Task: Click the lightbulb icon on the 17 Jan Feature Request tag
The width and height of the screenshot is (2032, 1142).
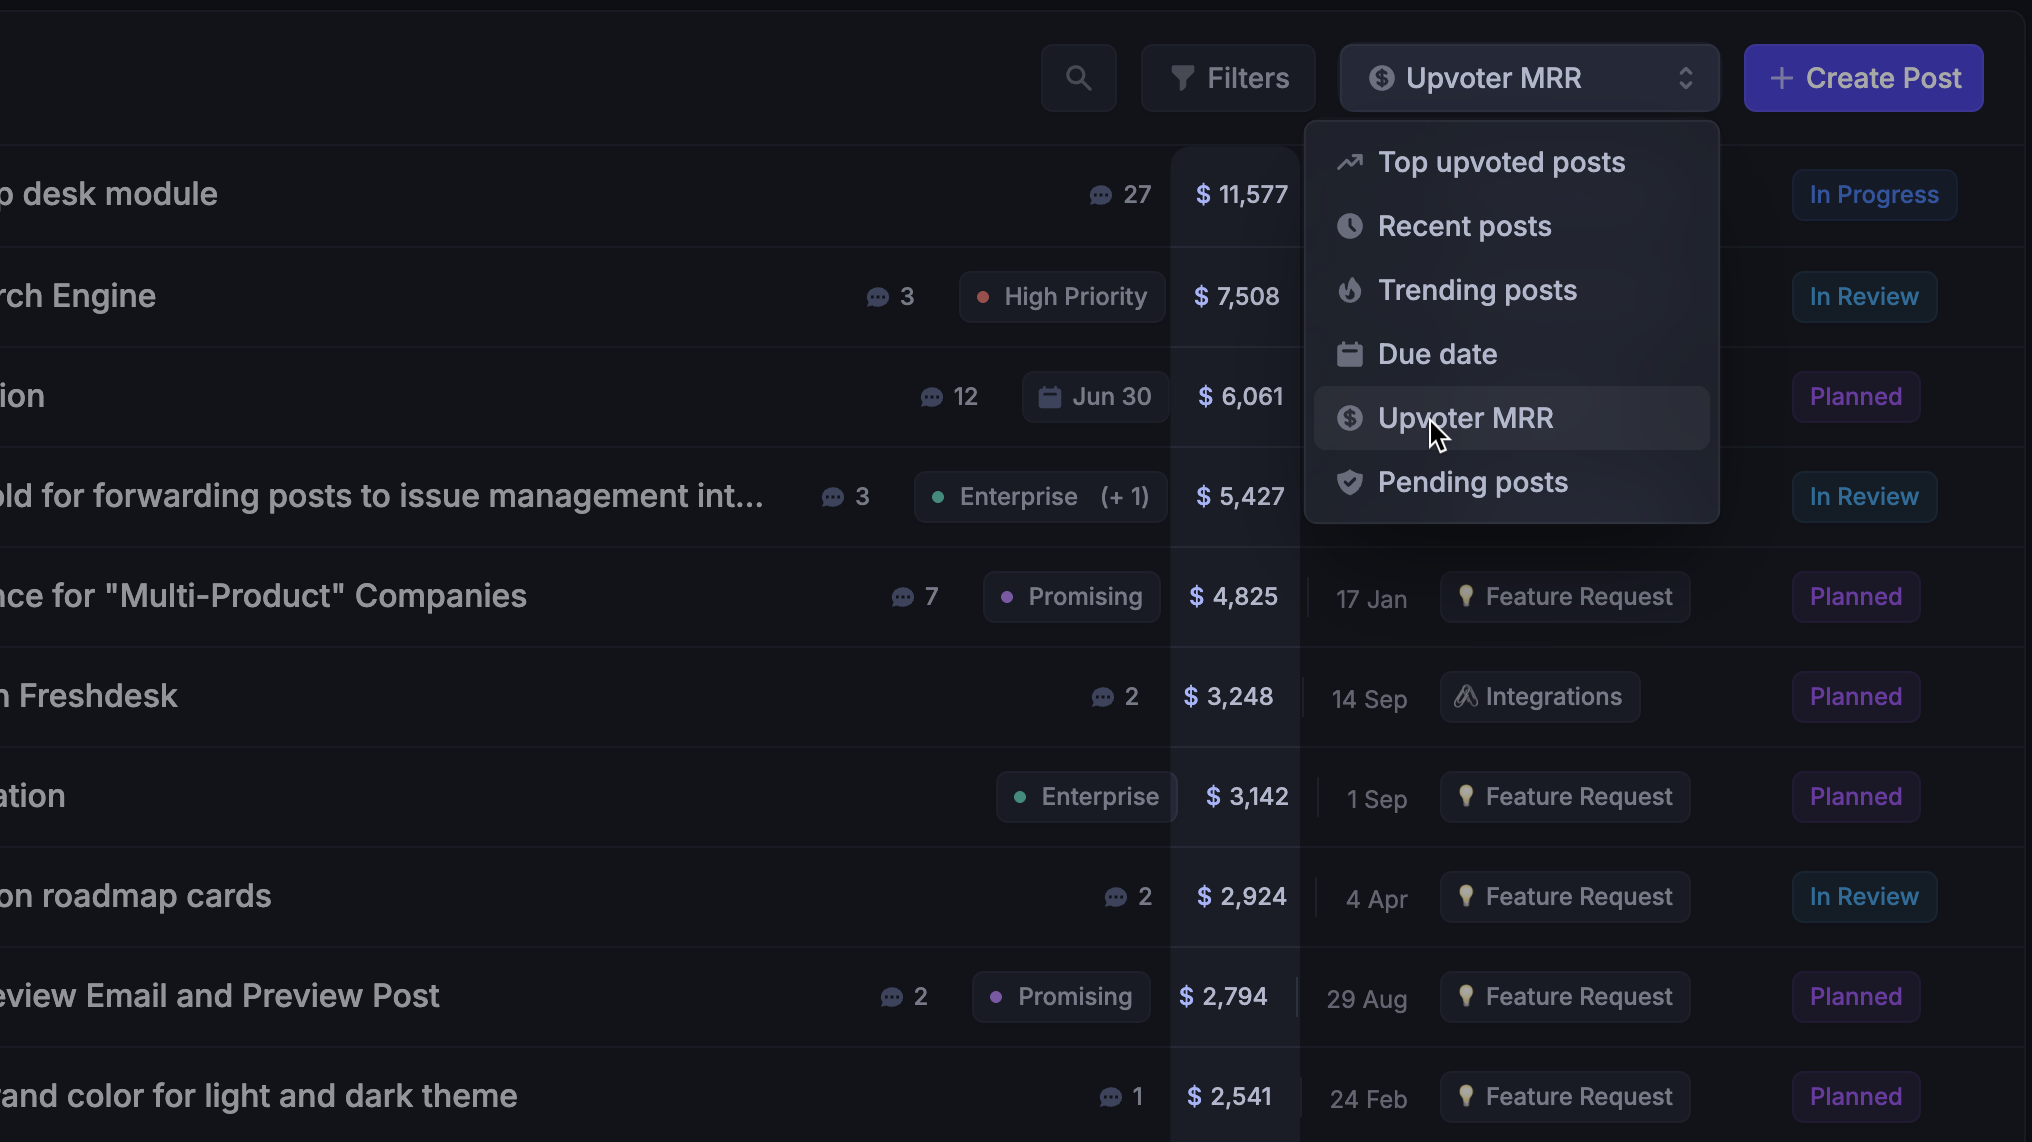Action: point(1467,596)
